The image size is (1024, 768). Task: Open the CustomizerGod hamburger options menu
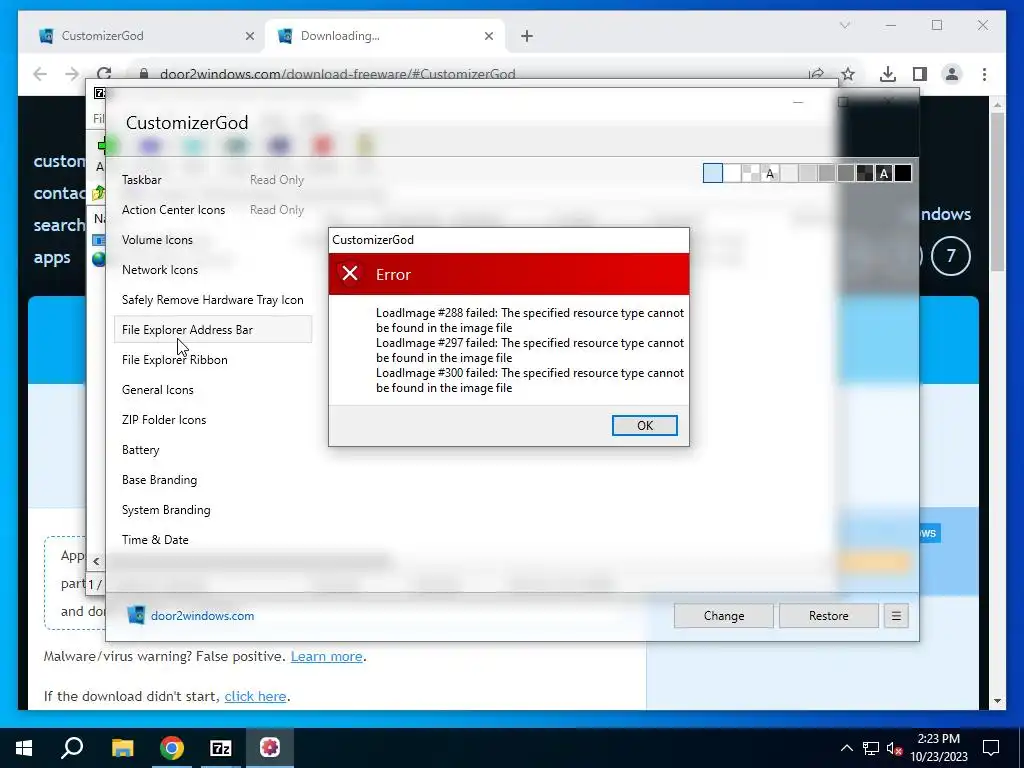pos(896,616)
